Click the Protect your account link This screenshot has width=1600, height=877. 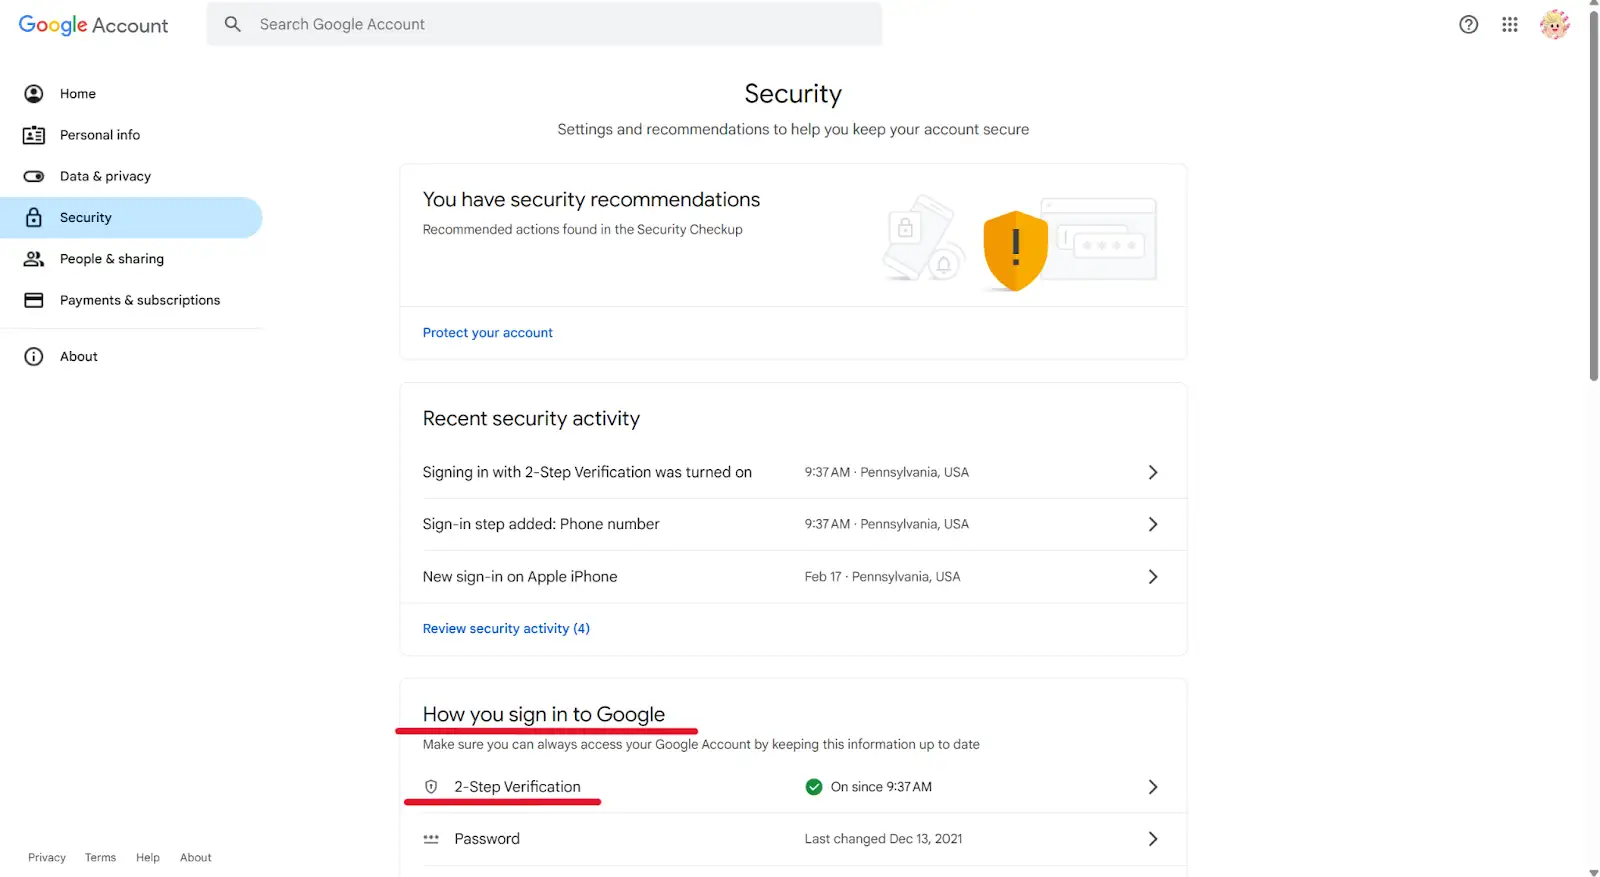click(x=487, y=333)
